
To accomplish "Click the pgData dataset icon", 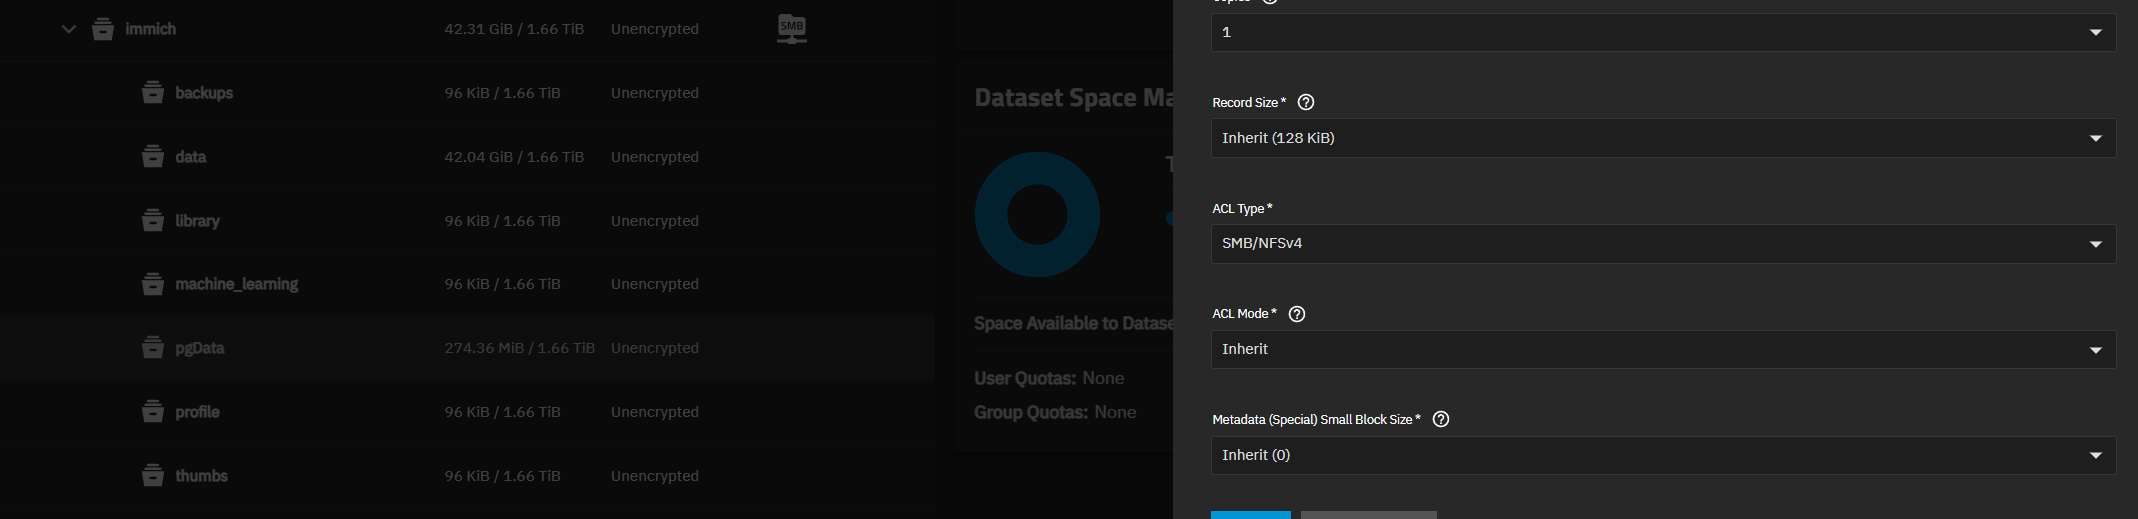I will point(153,348).
